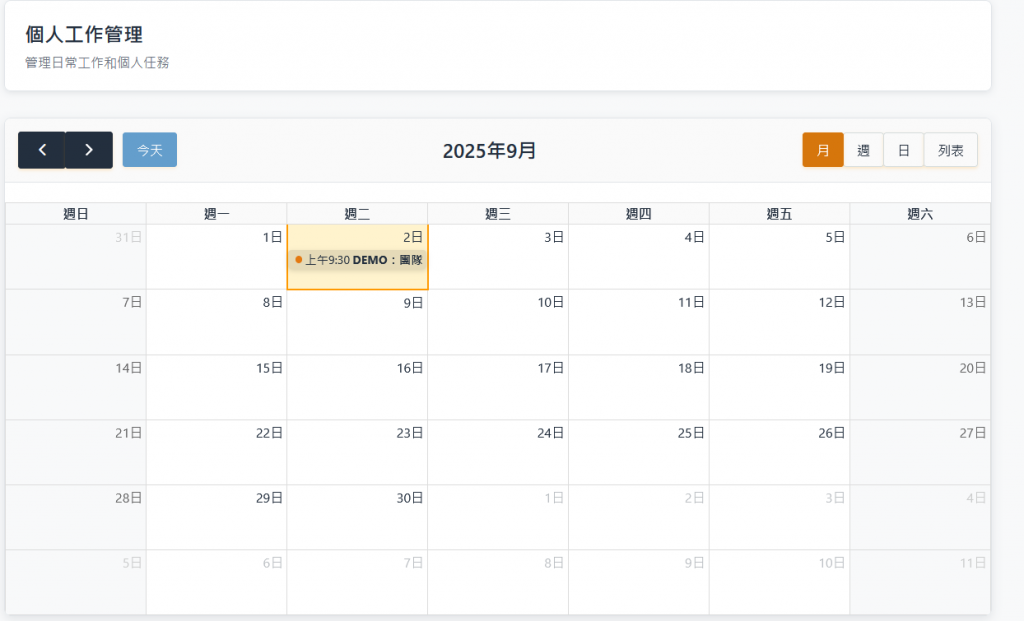Choose the 17日 date
This screenshot has width=1024, height=621.
pyautogui.click(x=551, y=368)
